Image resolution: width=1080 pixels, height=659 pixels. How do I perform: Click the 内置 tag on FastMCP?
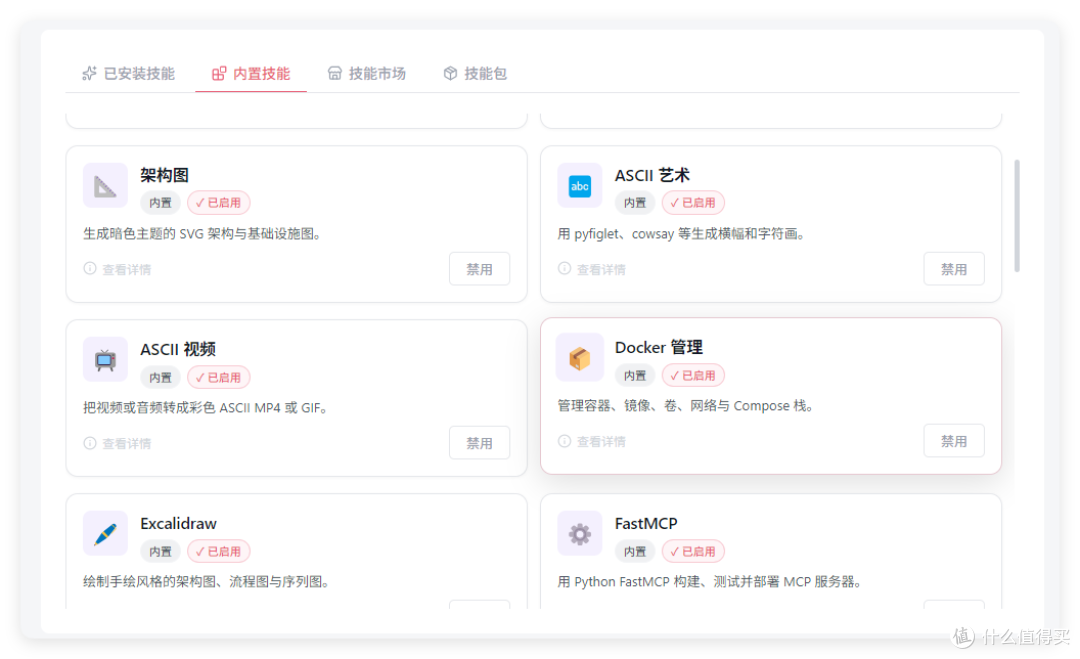635,552
